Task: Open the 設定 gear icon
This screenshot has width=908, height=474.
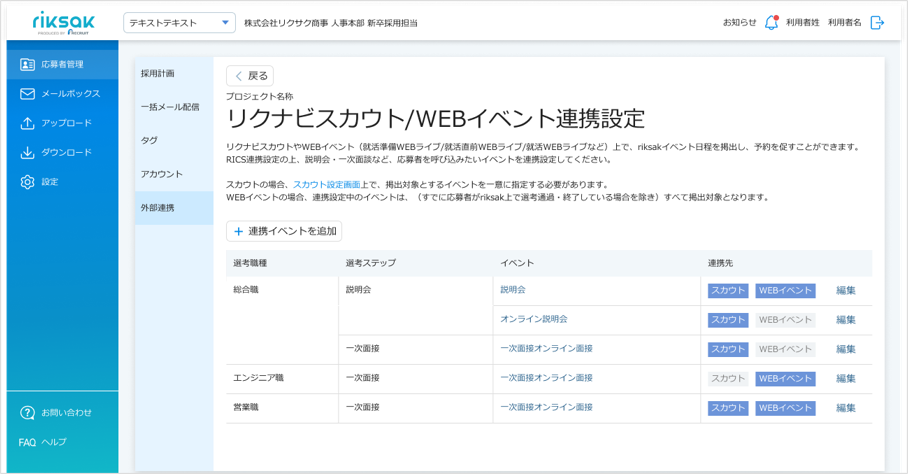Action: coord(27,182)
